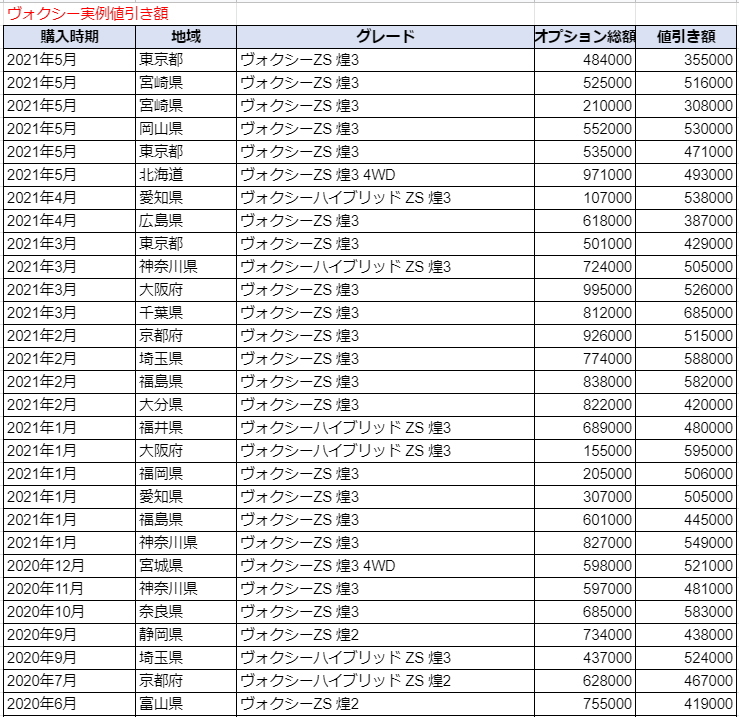739x717 pixels.
Task: Click the grade cell ヴォクシーハイブリッド ZS 煌2
Action: pos(385,681)
